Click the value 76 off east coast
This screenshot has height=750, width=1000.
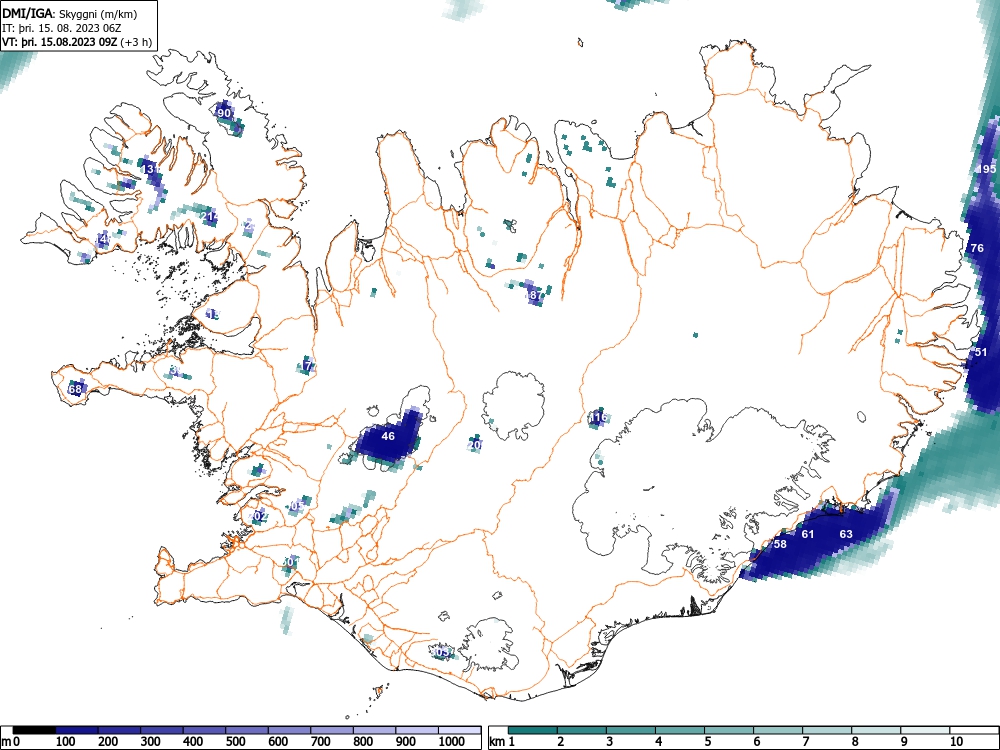[x=977, y=248]
